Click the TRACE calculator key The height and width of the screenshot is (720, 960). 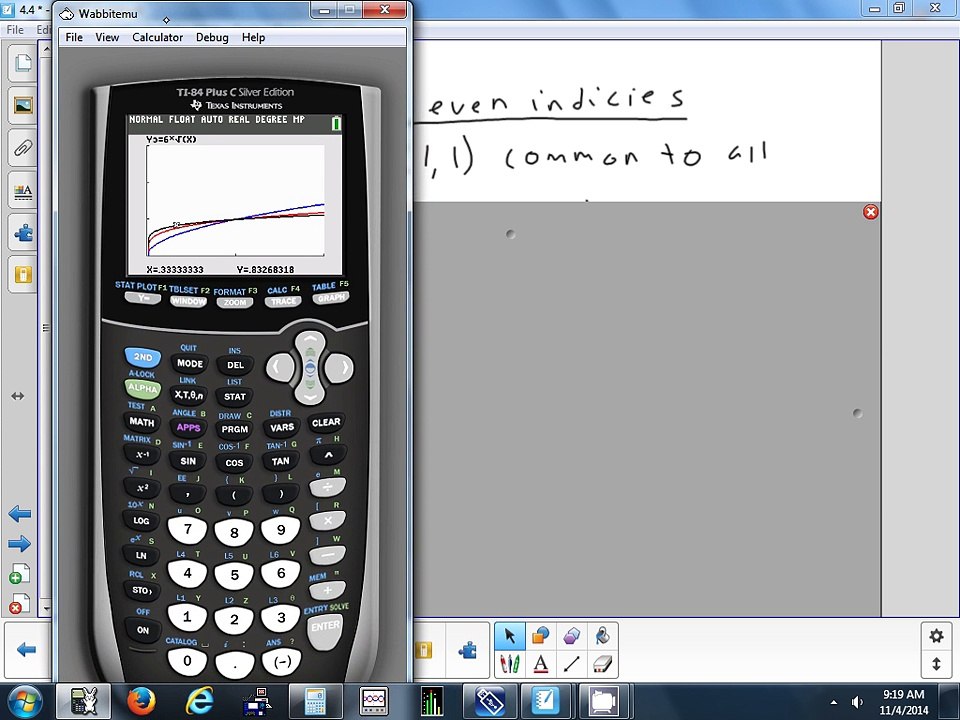tap(283, 301)
